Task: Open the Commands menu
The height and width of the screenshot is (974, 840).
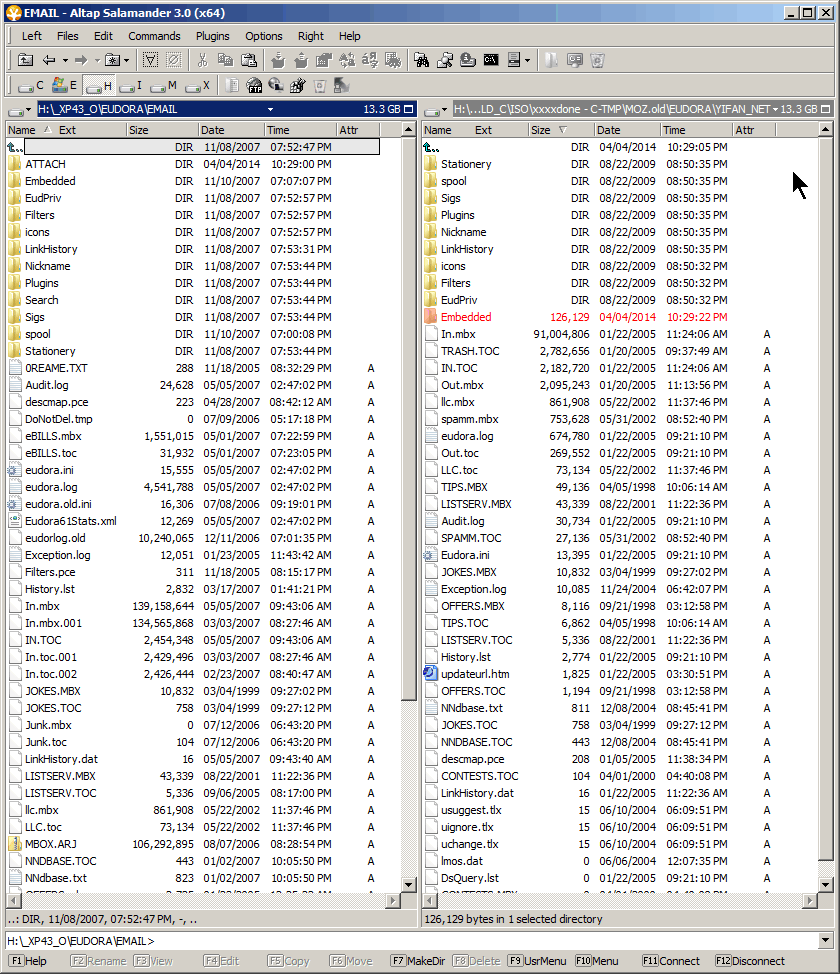Action: pyautogui.click(x=154, y=36)
